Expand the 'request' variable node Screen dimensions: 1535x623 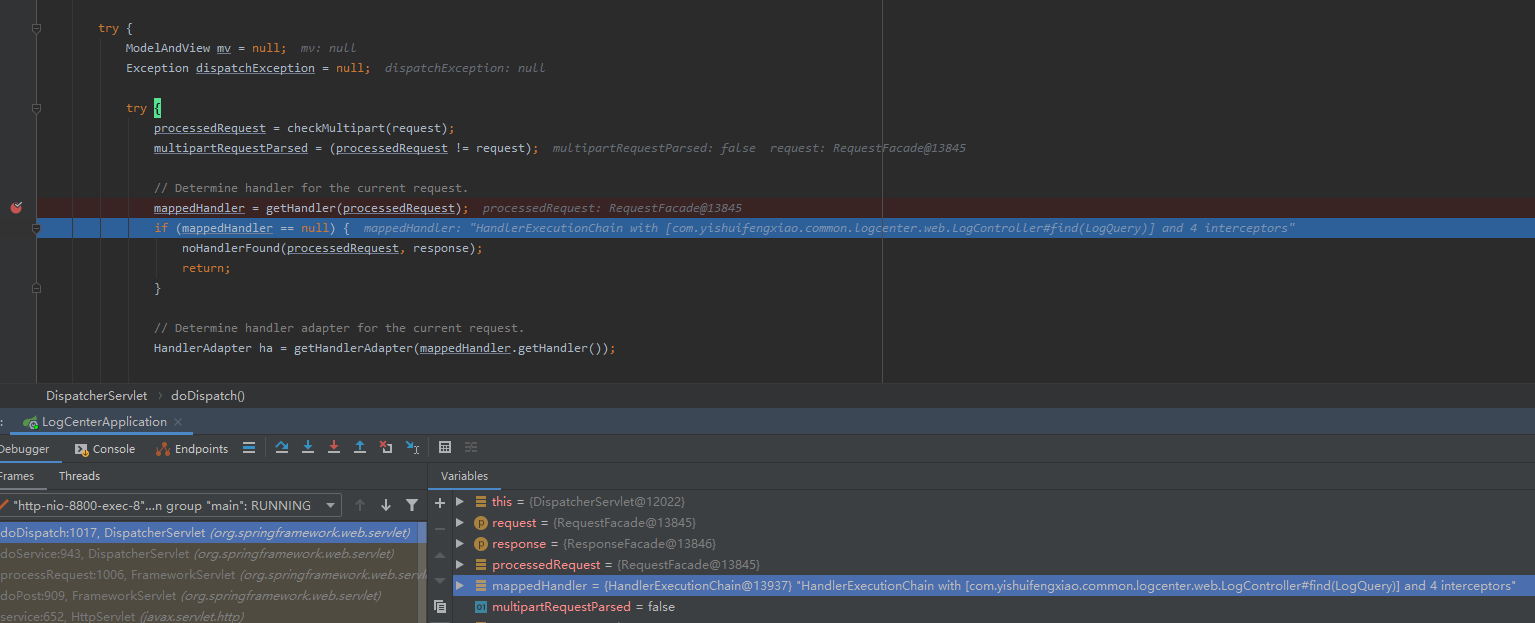point(460,522)
